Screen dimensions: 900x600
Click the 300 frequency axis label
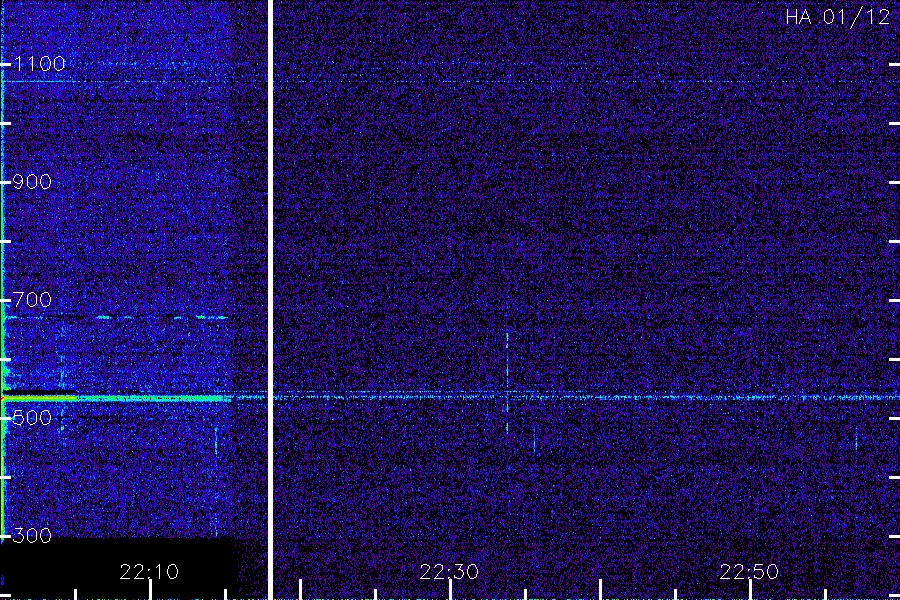point(32,536)
